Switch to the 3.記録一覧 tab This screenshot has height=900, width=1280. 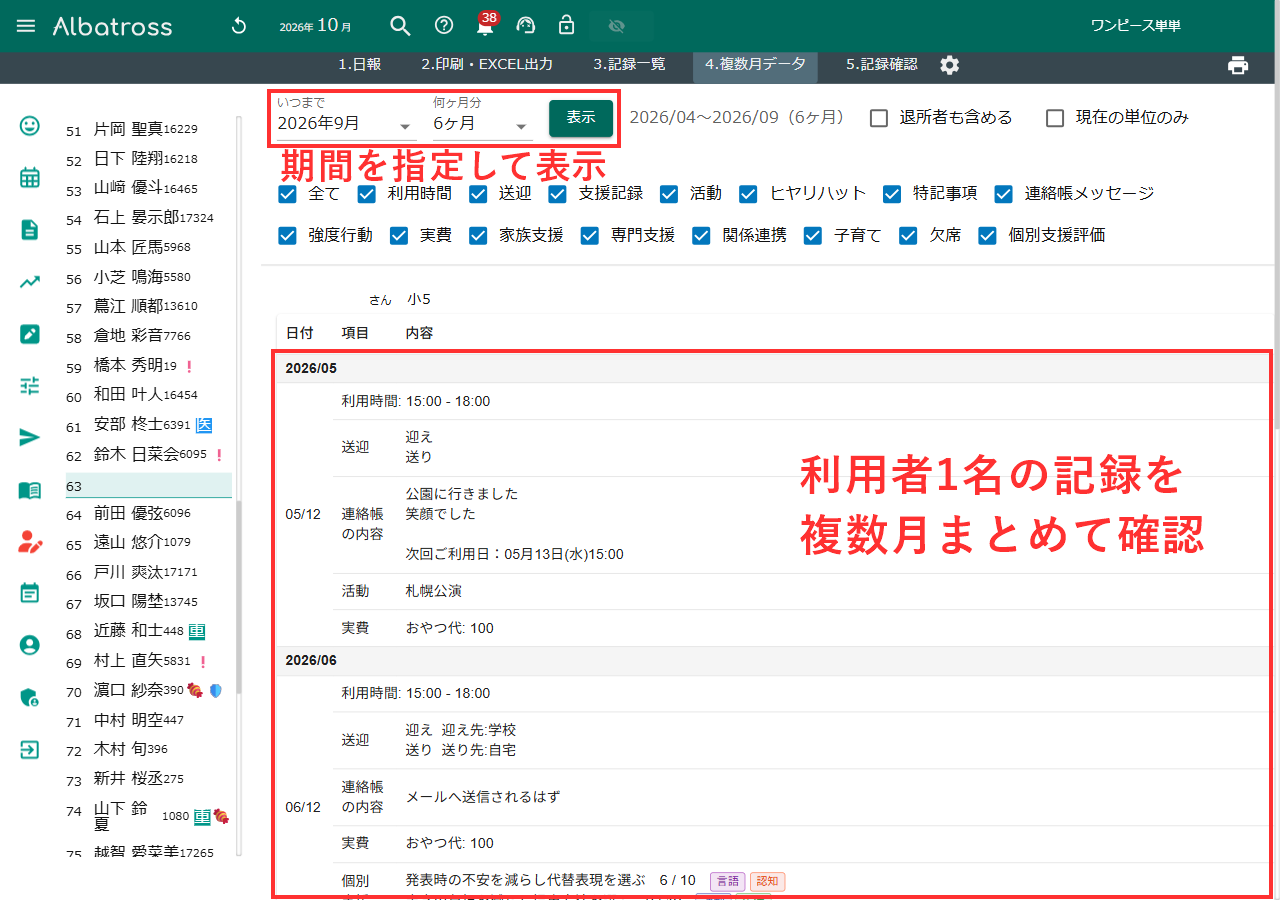coord(629,64)
